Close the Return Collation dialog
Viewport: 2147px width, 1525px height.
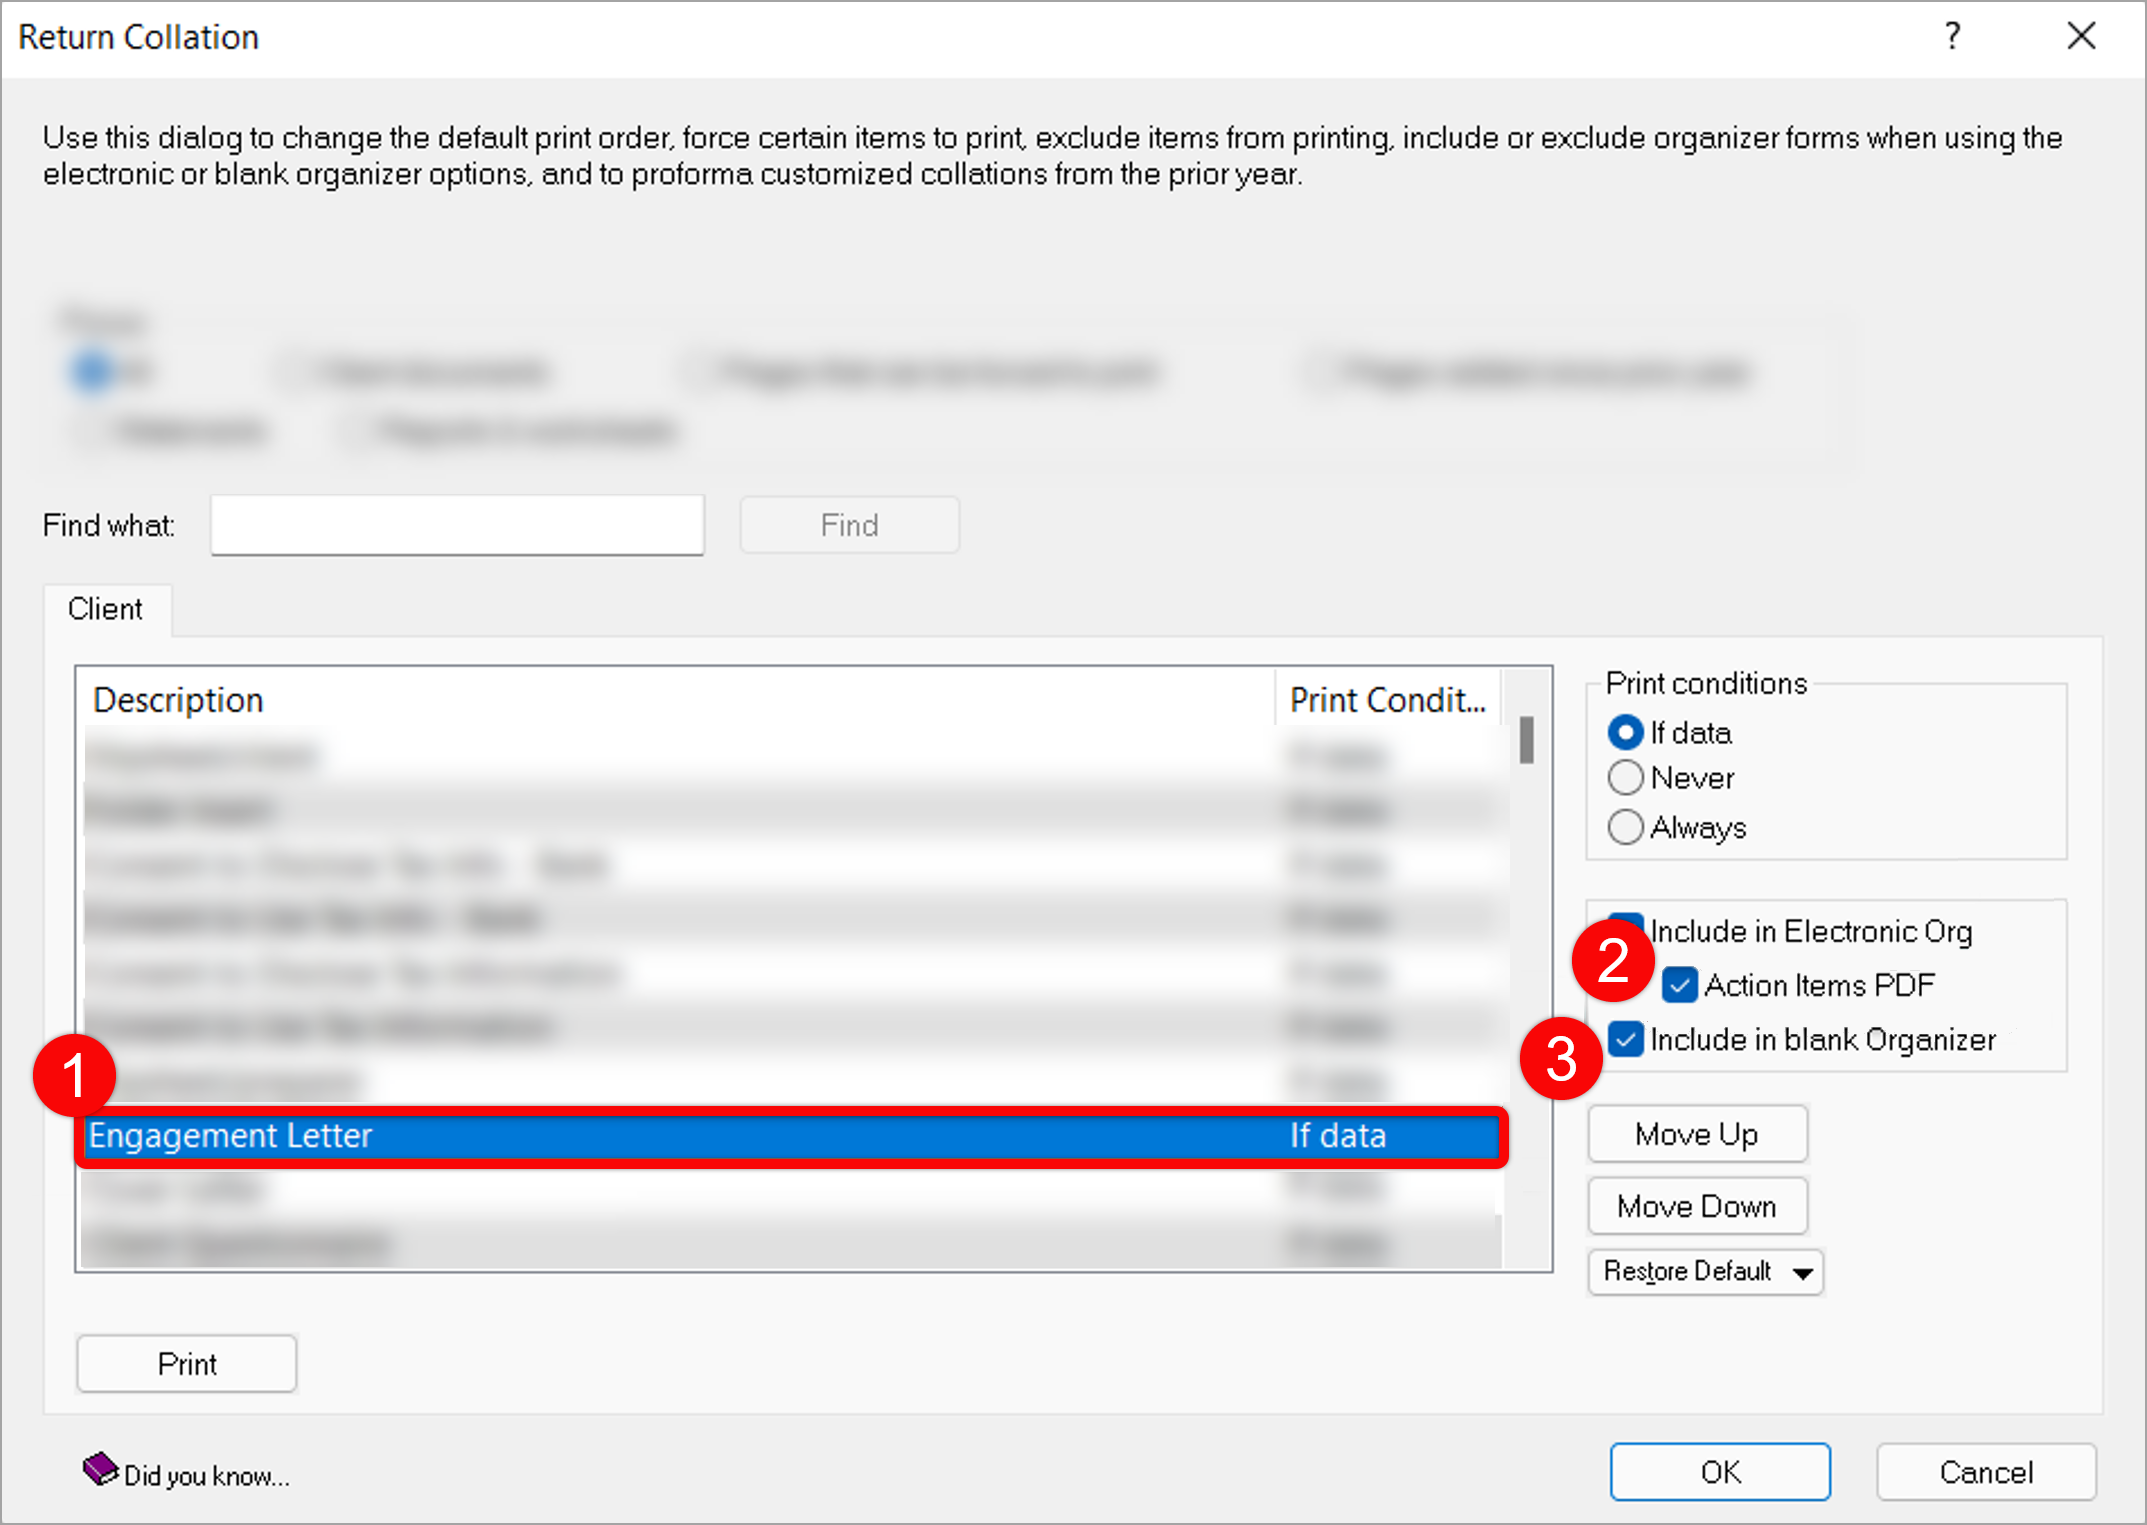[x=2081, y=37]
